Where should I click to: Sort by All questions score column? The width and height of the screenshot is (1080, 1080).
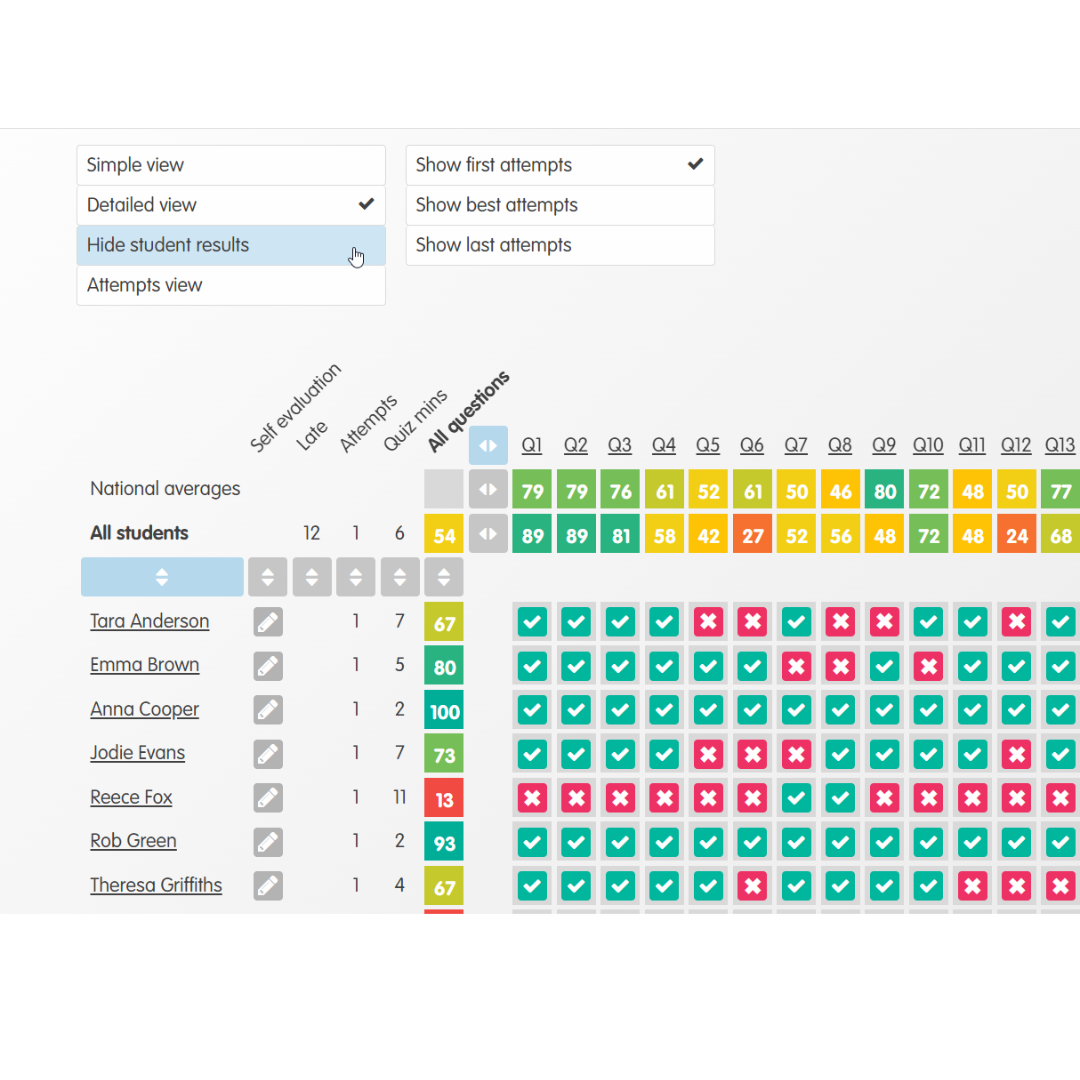444,577
